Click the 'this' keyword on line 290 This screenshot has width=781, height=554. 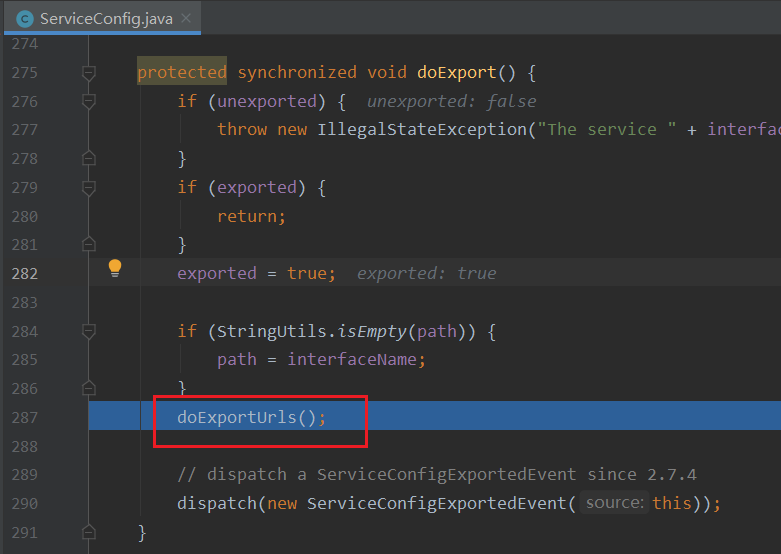pyautogui.click(x=672, y=503)
